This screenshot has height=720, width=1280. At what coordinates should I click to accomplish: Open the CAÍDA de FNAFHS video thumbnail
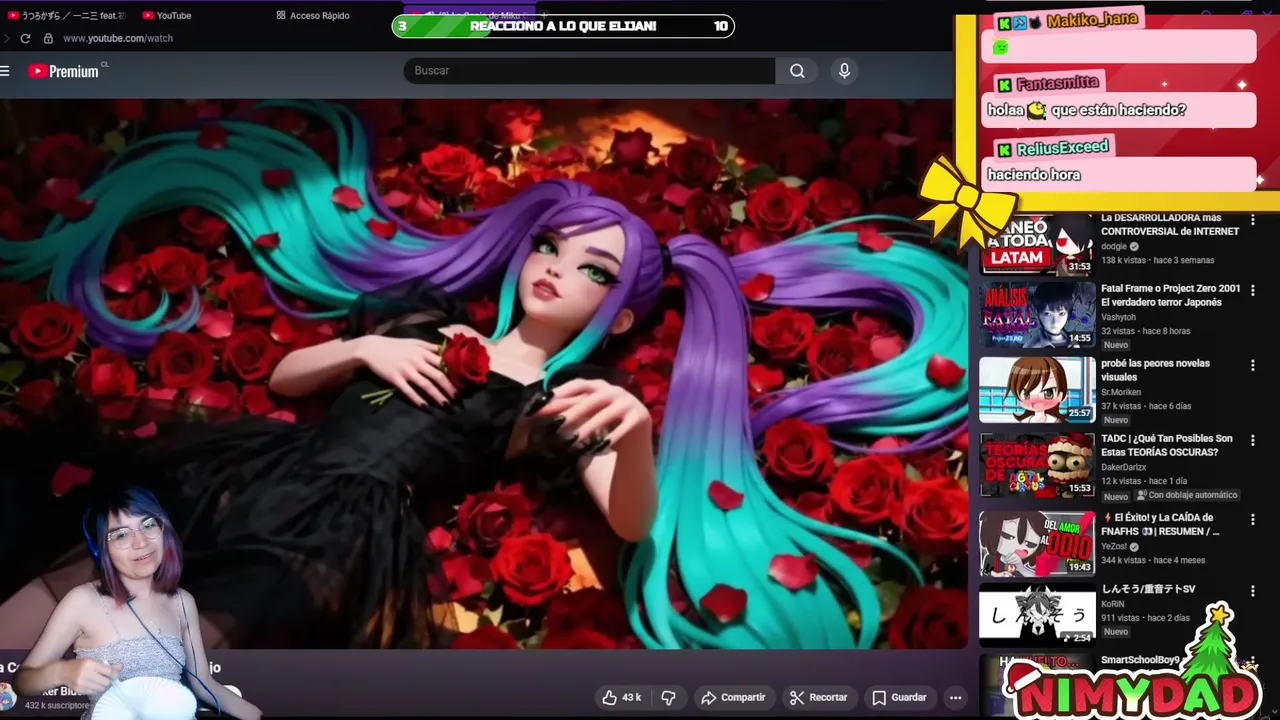tap(1037, 543)
